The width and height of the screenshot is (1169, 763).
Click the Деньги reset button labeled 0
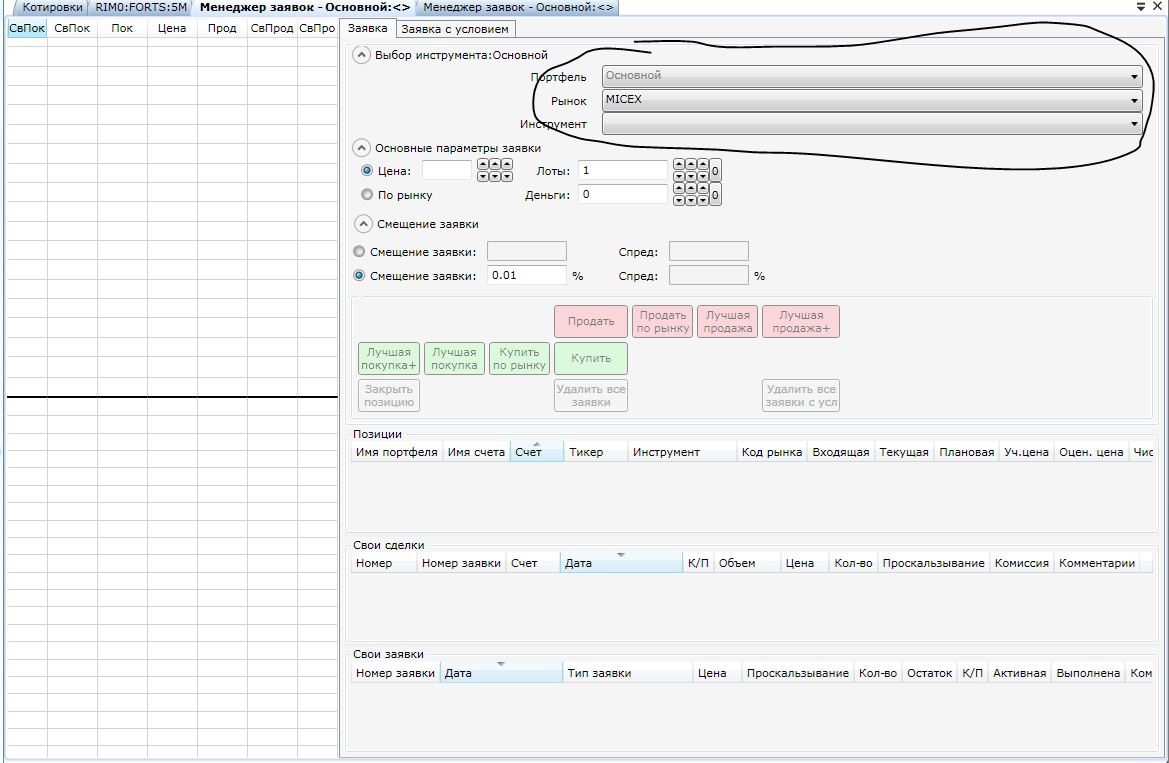(x=715, y=195)
